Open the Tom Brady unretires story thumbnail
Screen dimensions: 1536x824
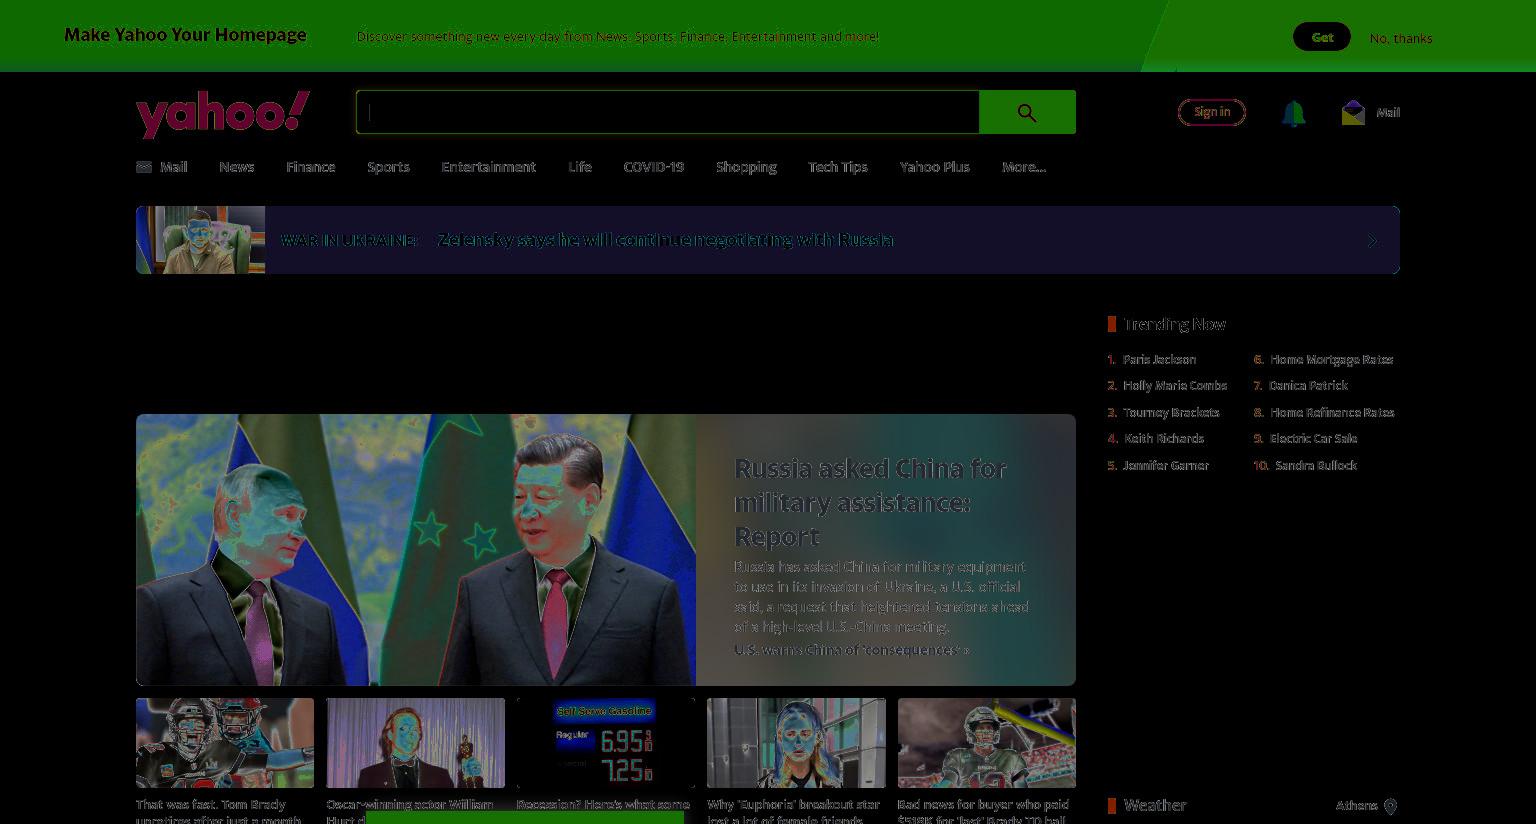tap(225, 743)
